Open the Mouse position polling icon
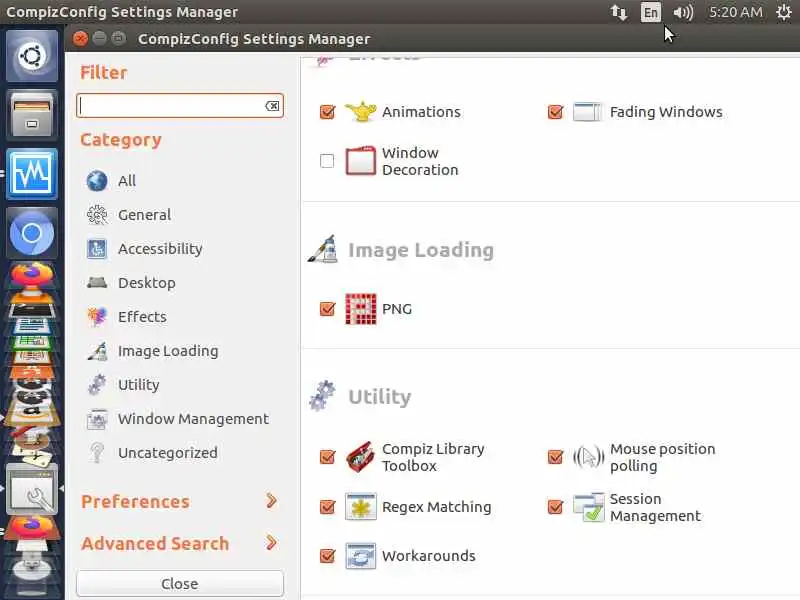 click(x=588, y=457)
